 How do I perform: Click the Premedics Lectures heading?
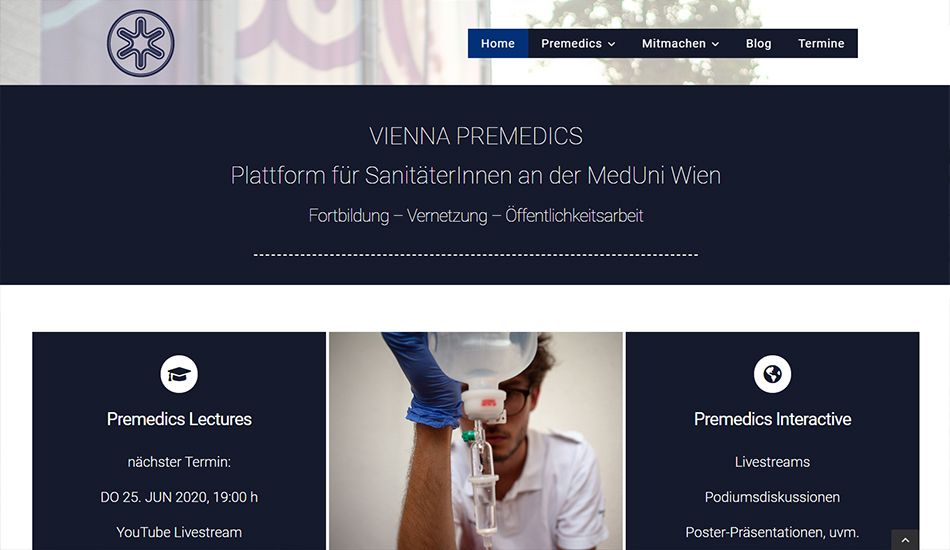point(179,419)
